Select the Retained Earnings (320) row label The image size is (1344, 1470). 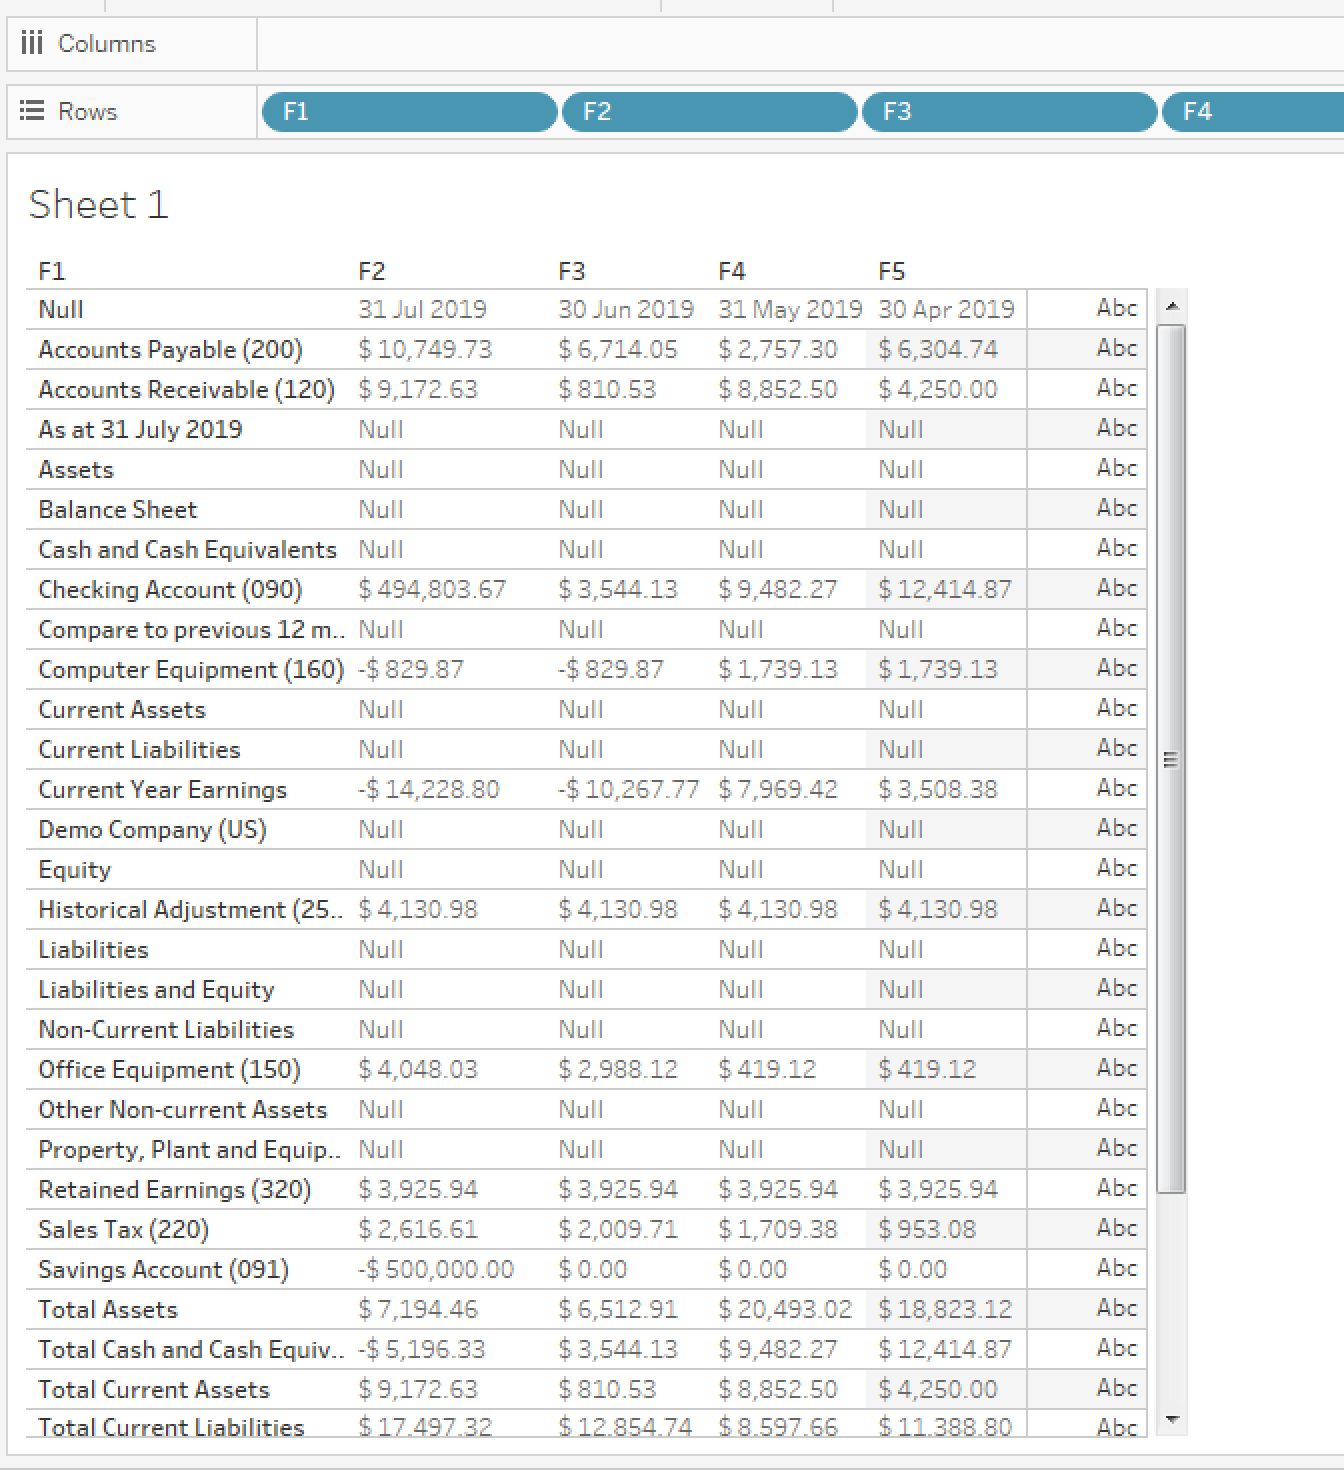click(174, 1189)
